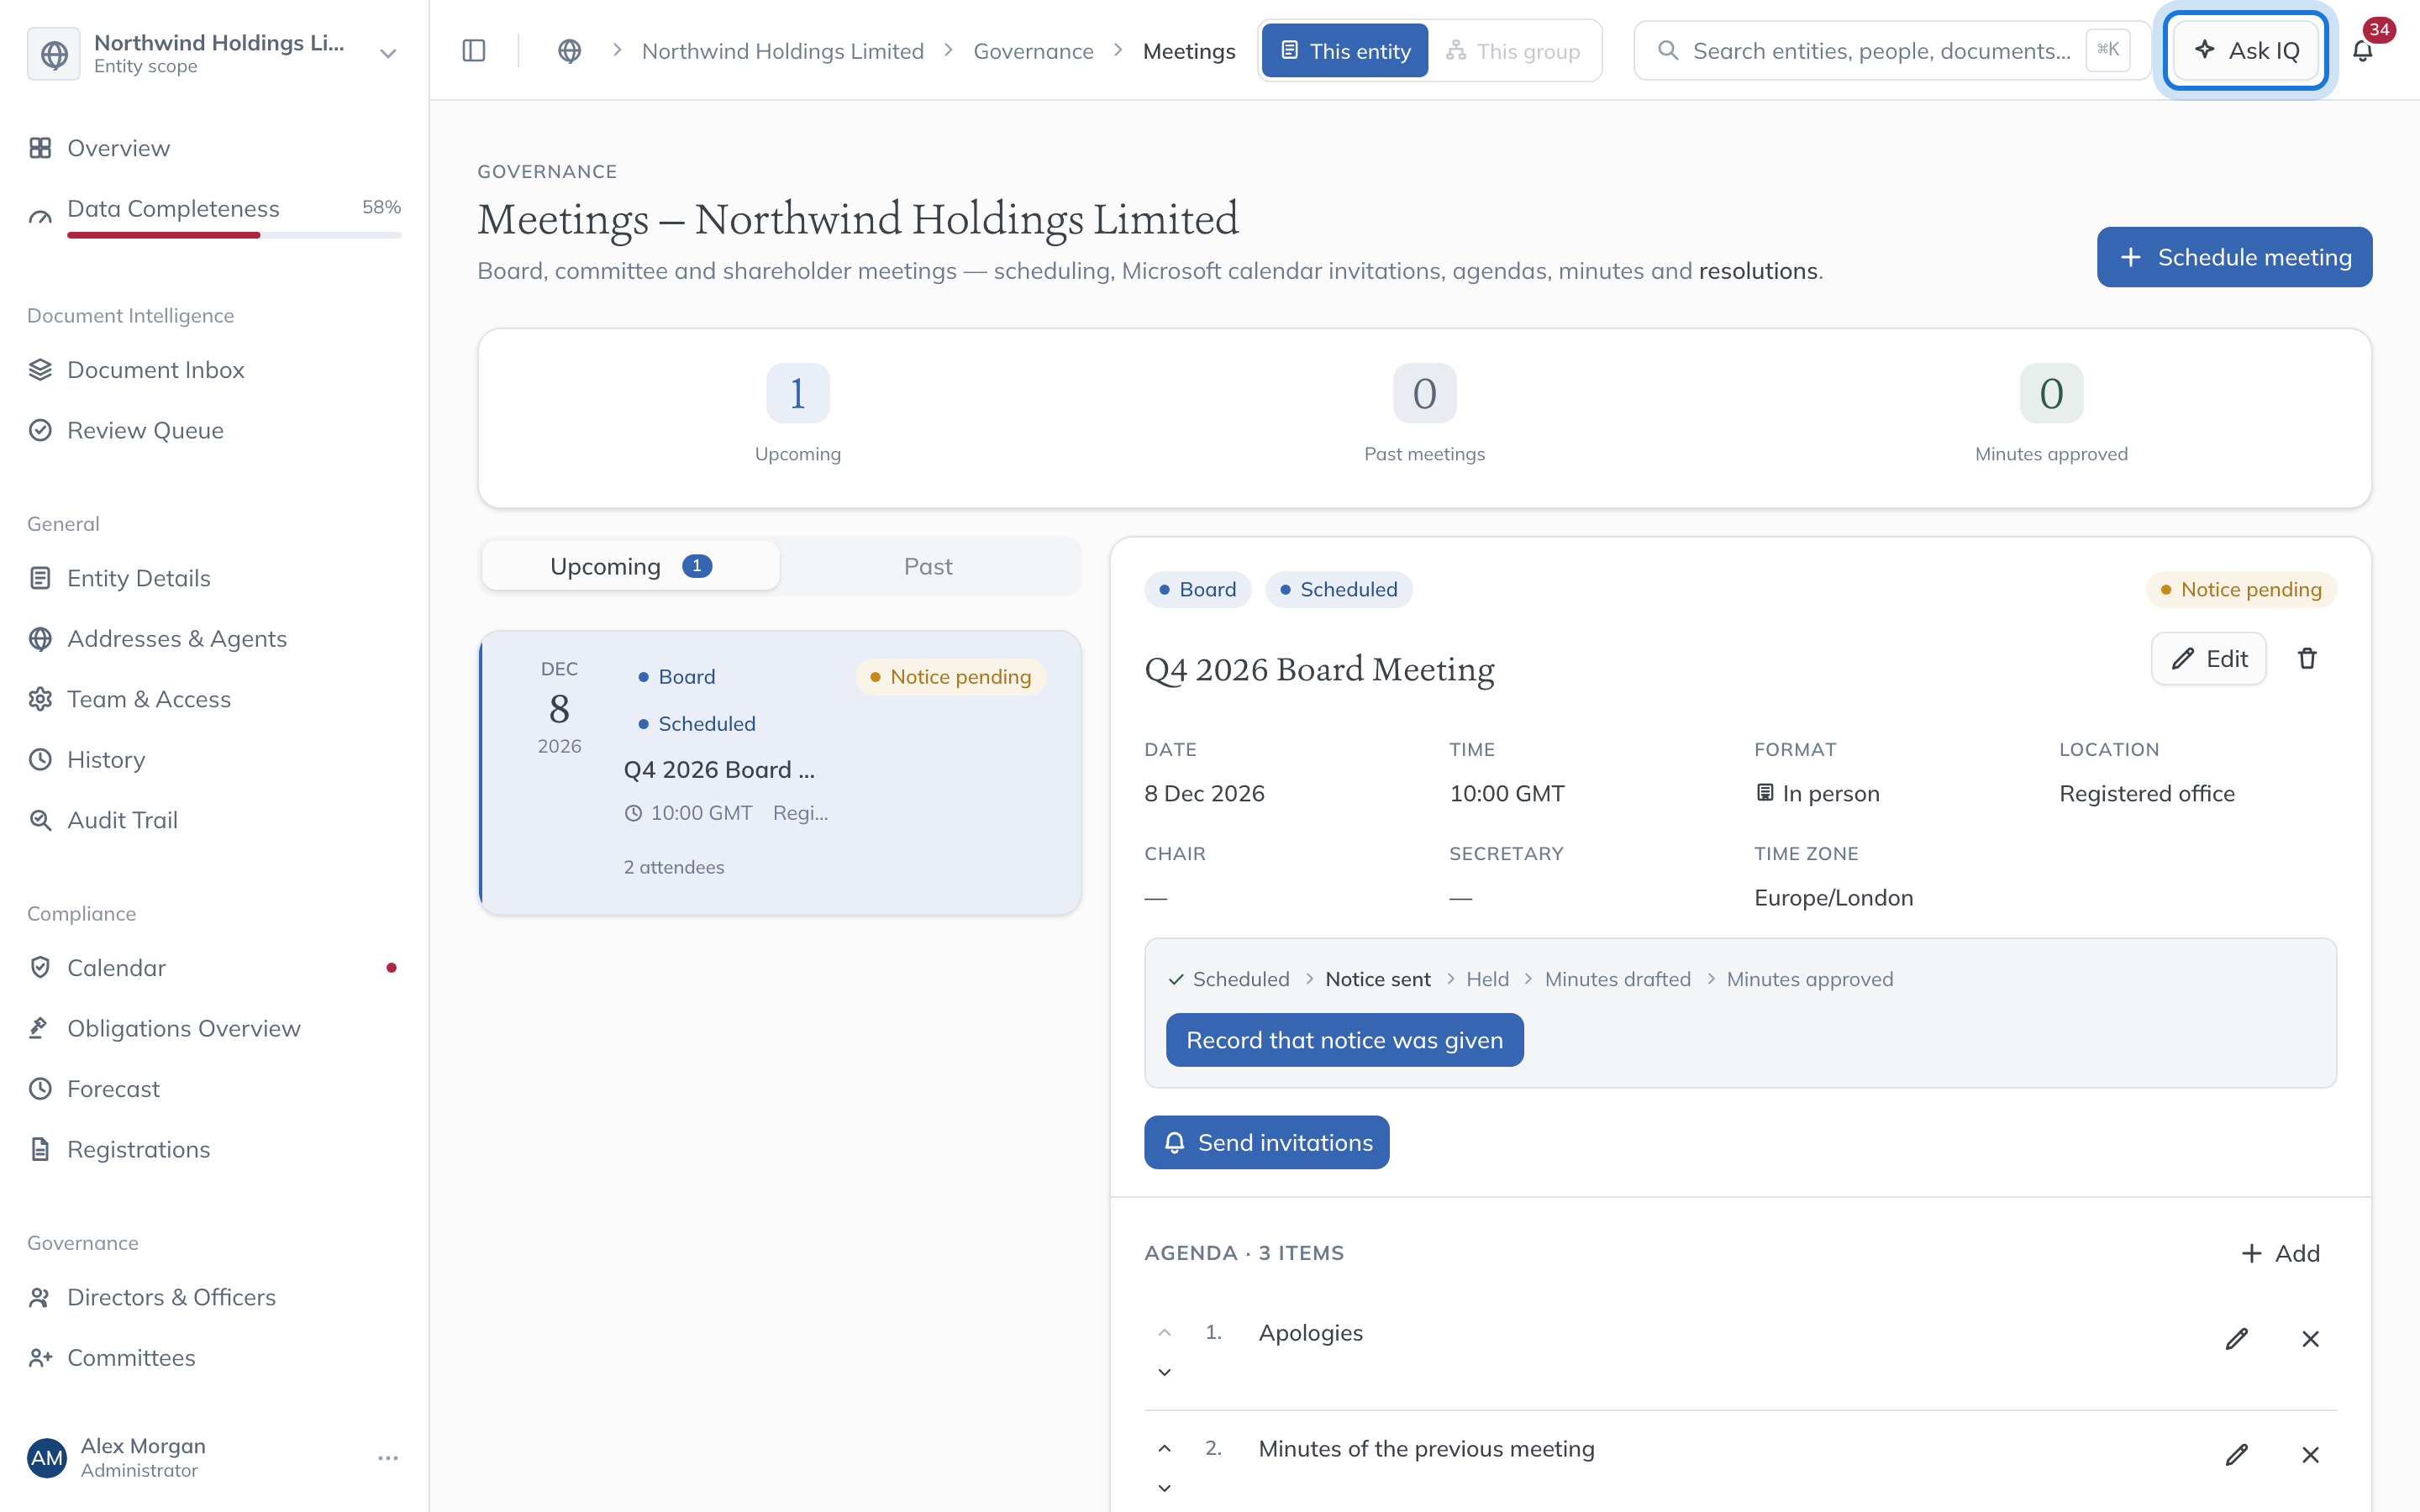This screenshot has width=2420, height=1512.
Task: Click Schedule meeting button
Action: [2234, 257]
